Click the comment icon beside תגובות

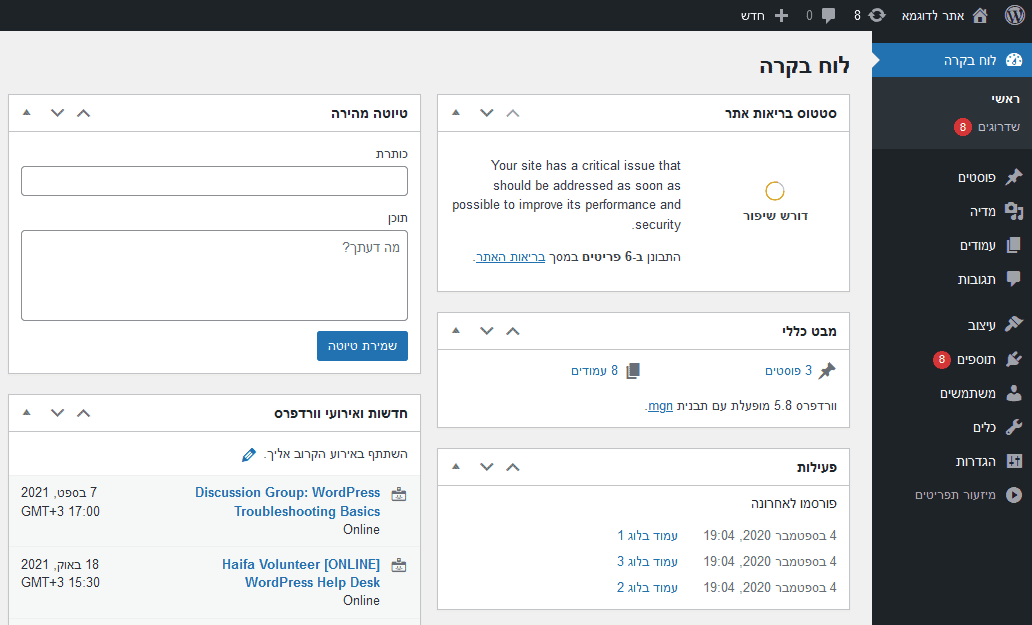tap(1014, 279)
